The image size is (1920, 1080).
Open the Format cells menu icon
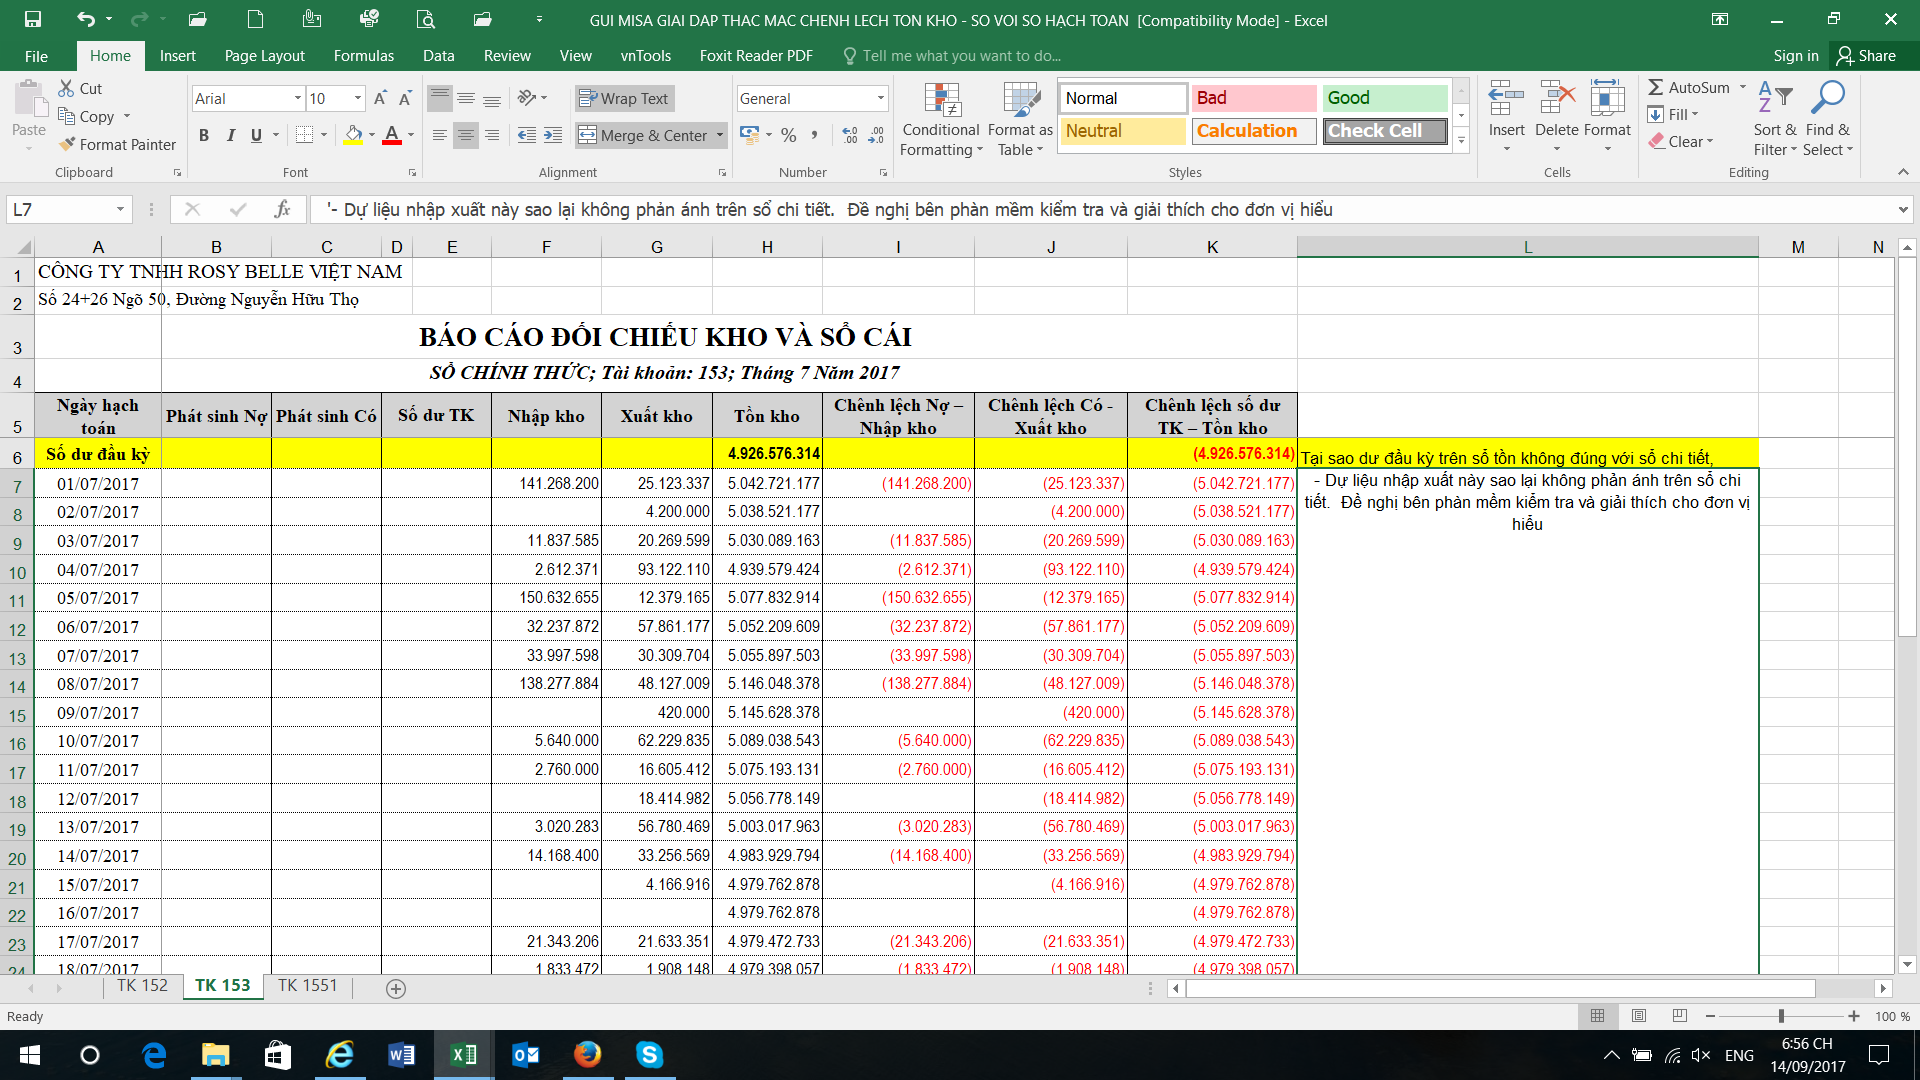point(1607,99)
